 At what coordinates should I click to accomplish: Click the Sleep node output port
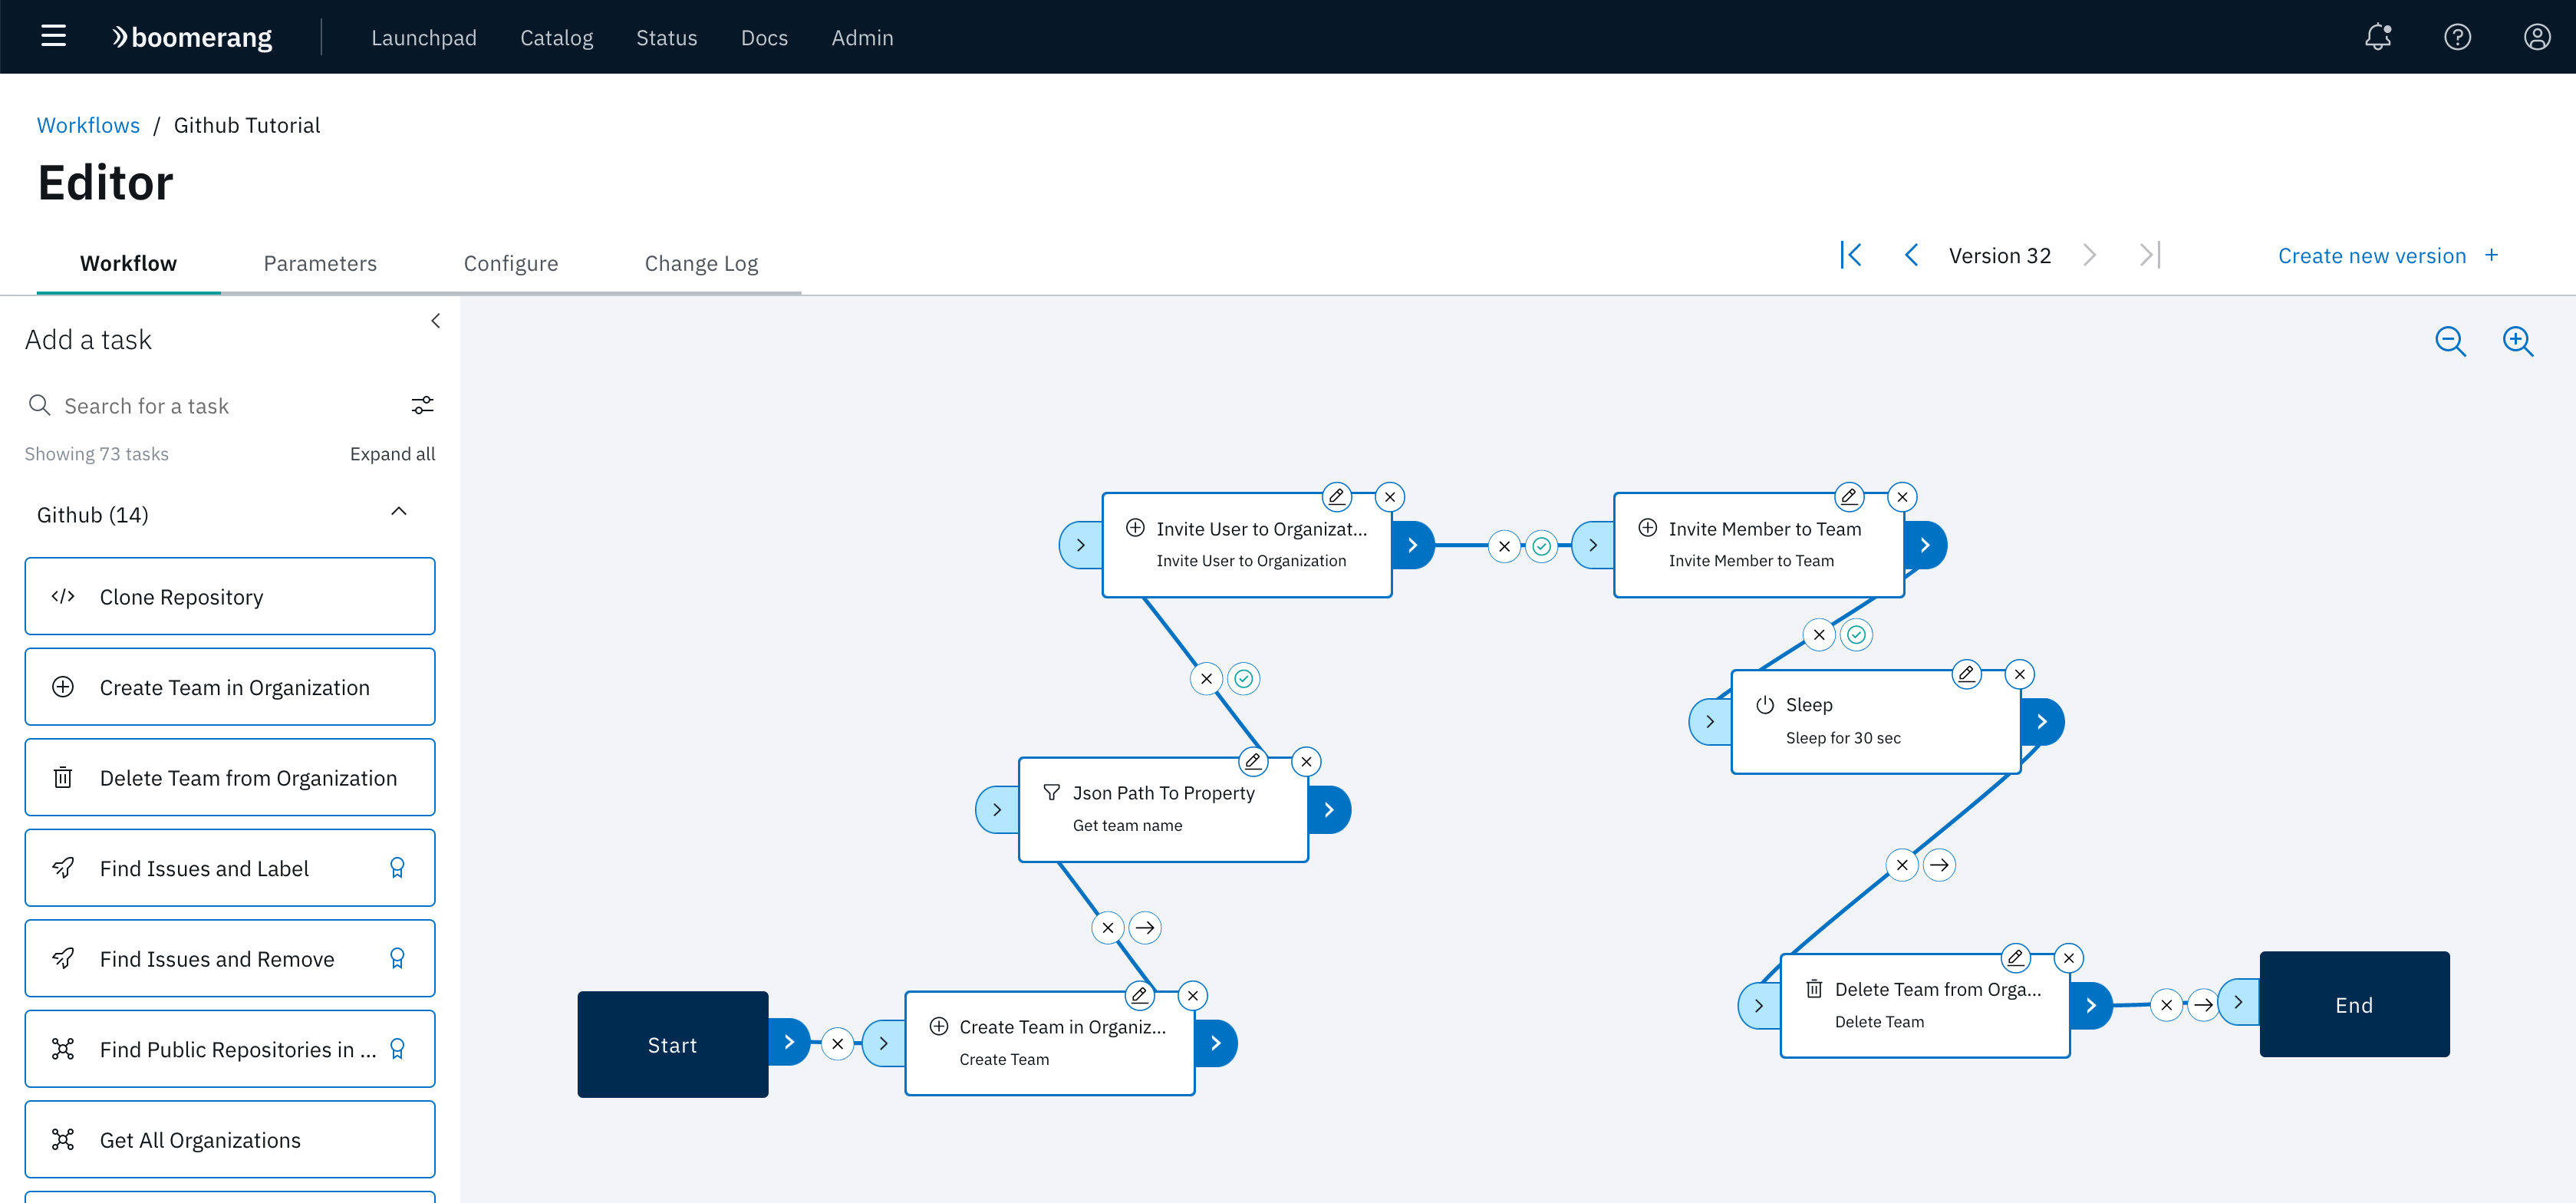click(2042, 721)
